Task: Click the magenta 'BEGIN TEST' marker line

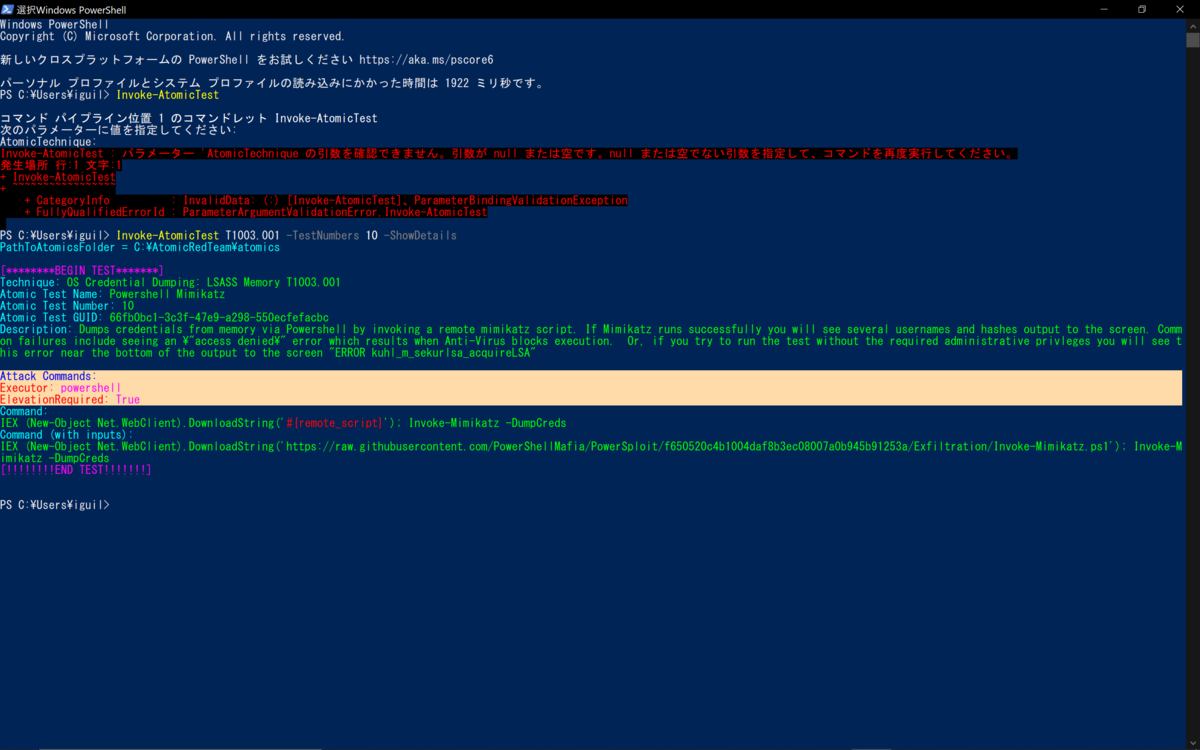Action: coord(81,271)
